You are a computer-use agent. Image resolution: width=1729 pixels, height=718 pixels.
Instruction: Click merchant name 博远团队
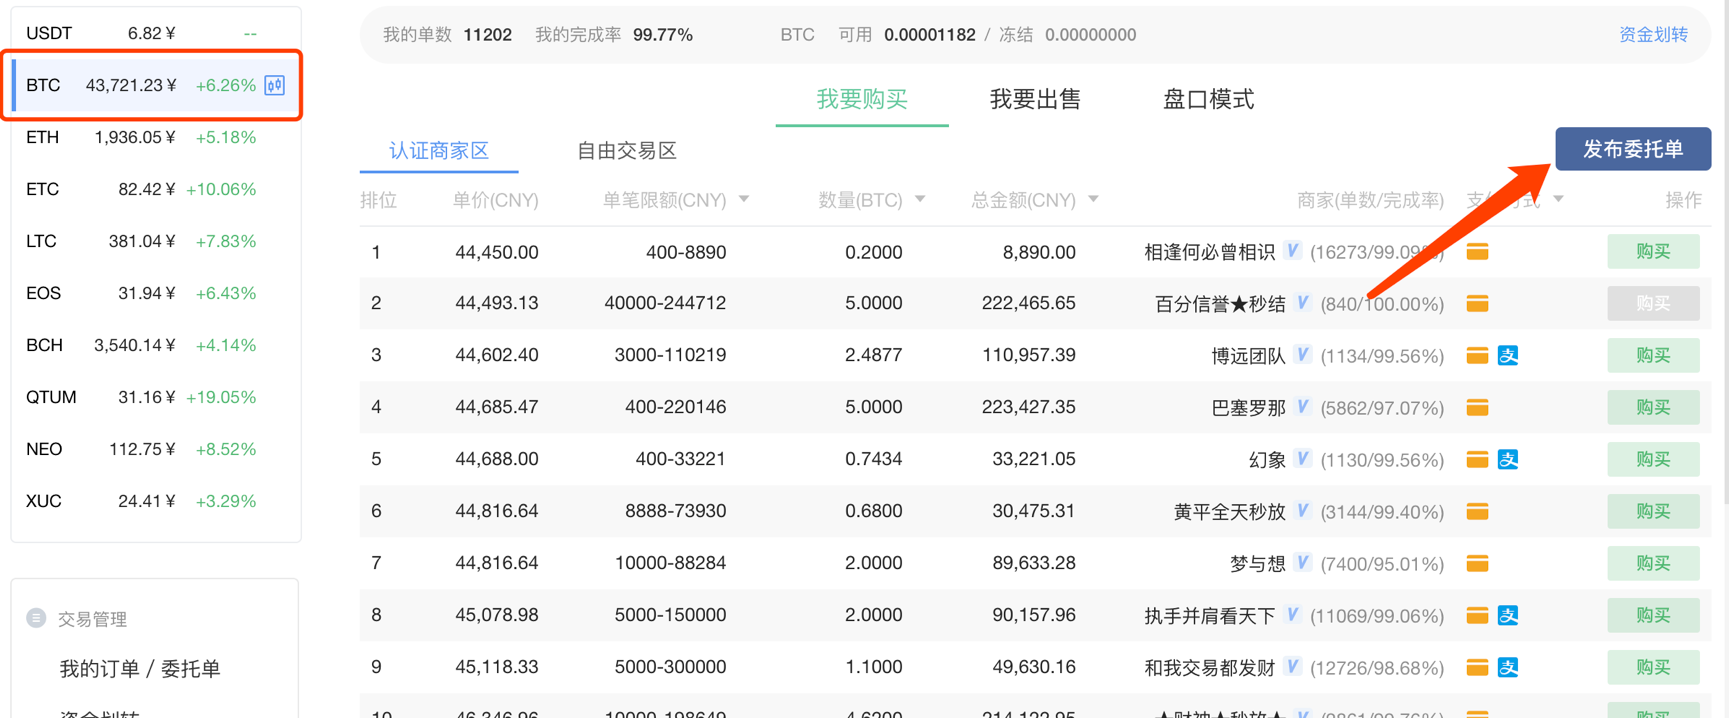click(1248, 355)
